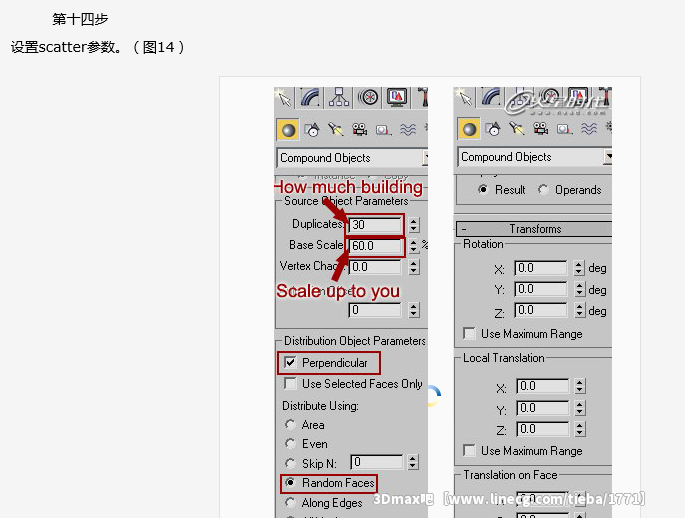Open the Create tab in left panel
The image size is (685, 518).
click(x=285, y=98)
